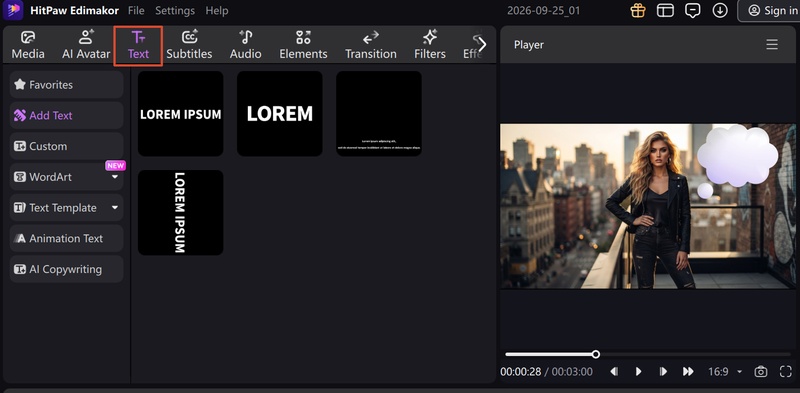The width and height of the screenshot is (800, 393).
Task: Open the layout switcher icon
Action: (665, 10)
